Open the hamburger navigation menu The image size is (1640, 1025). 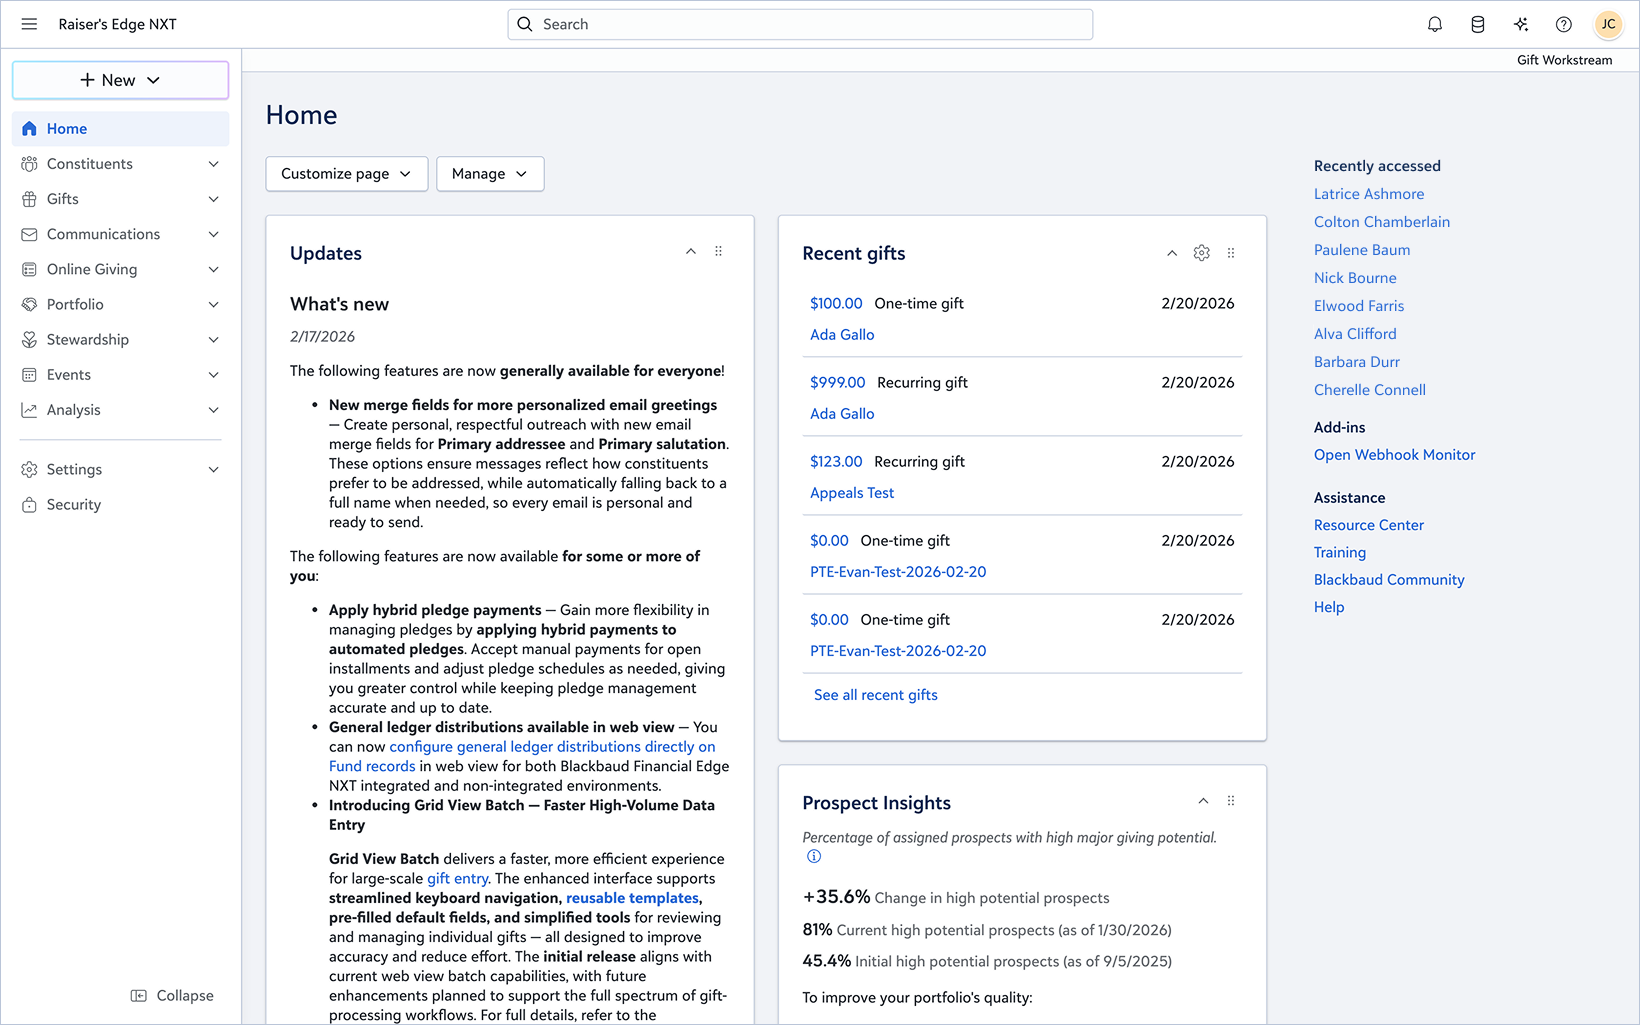[x=29, y=24]
